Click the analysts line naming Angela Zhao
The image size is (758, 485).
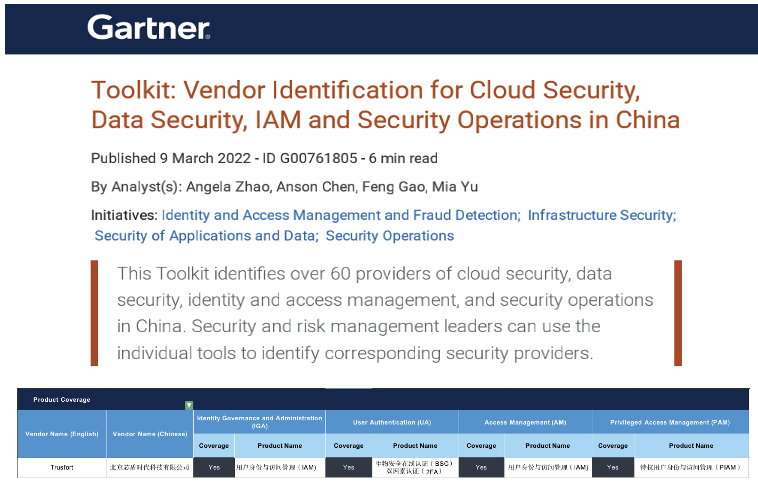(284, 187)
